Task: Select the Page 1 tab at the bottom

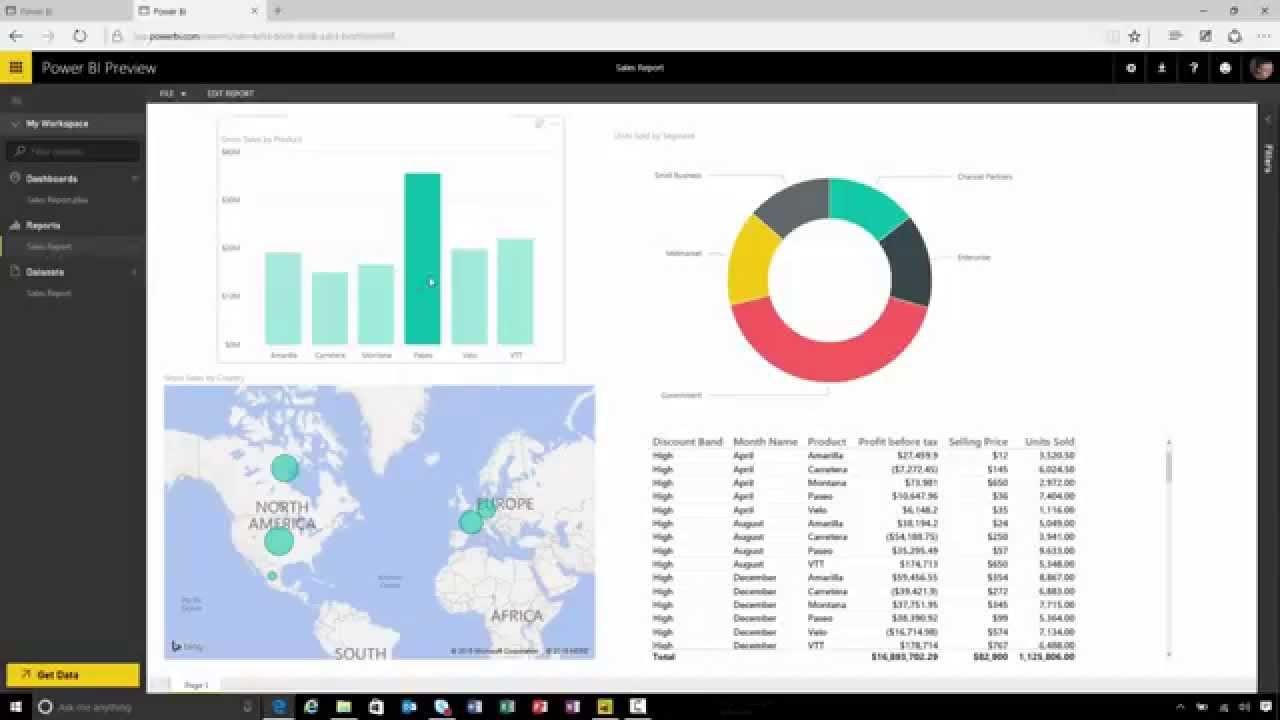Action: [197, 685]
